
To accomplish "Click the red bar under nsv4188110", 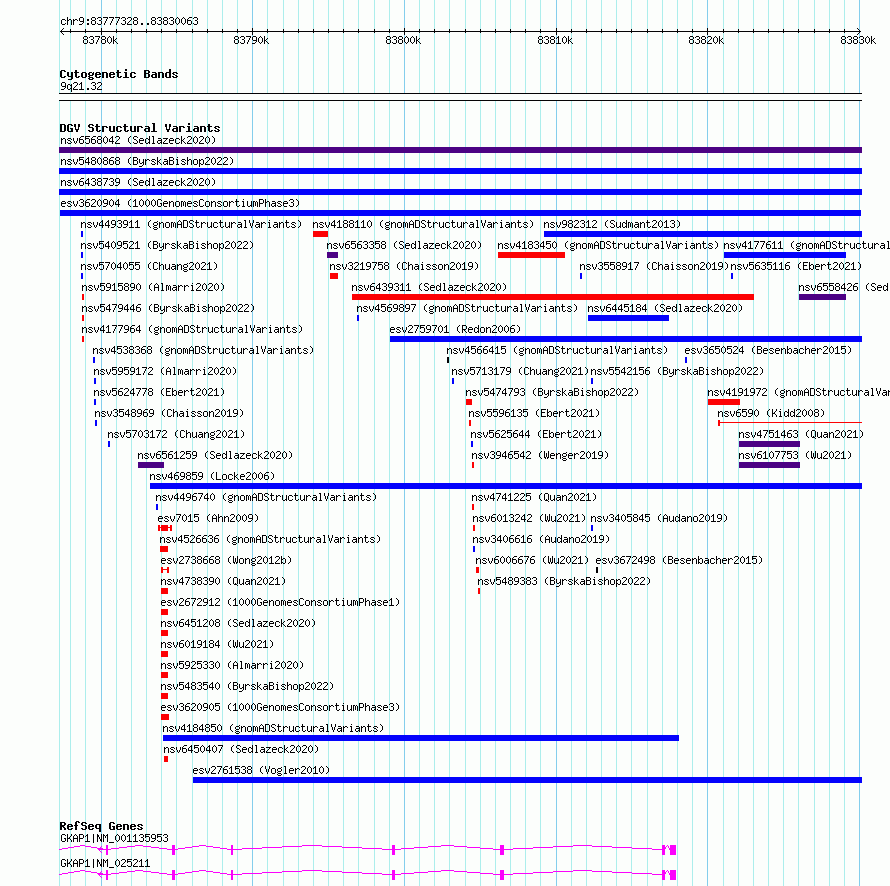I will [320, 234].
